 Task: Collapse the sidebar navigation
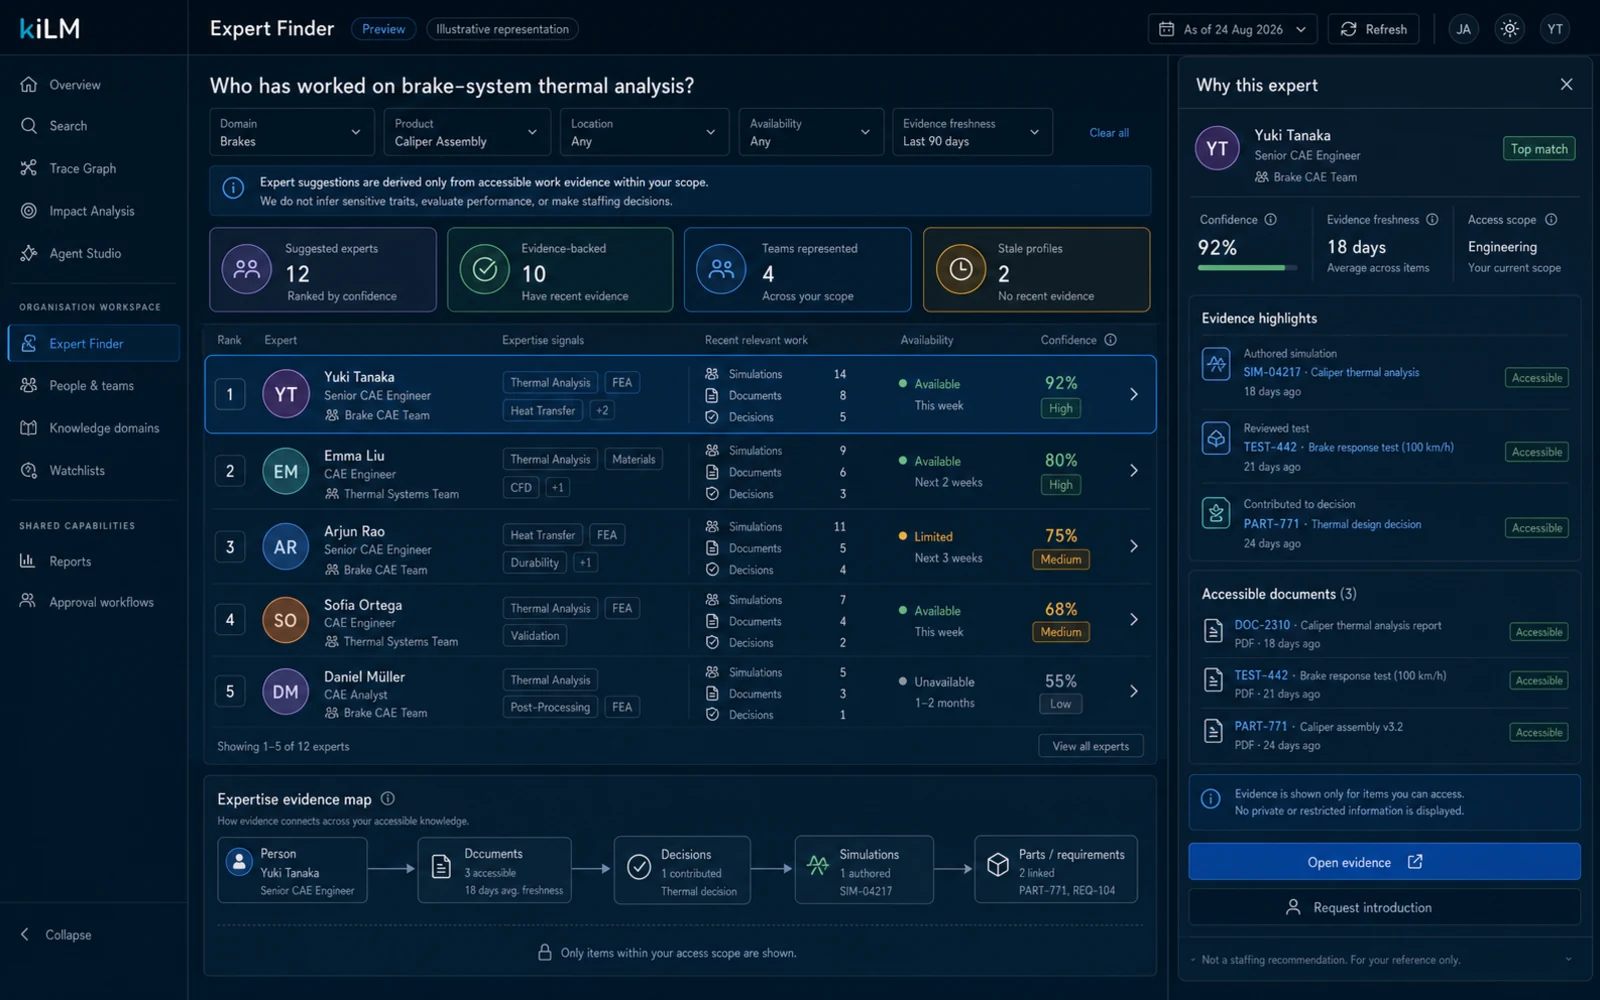pos(57,935)
